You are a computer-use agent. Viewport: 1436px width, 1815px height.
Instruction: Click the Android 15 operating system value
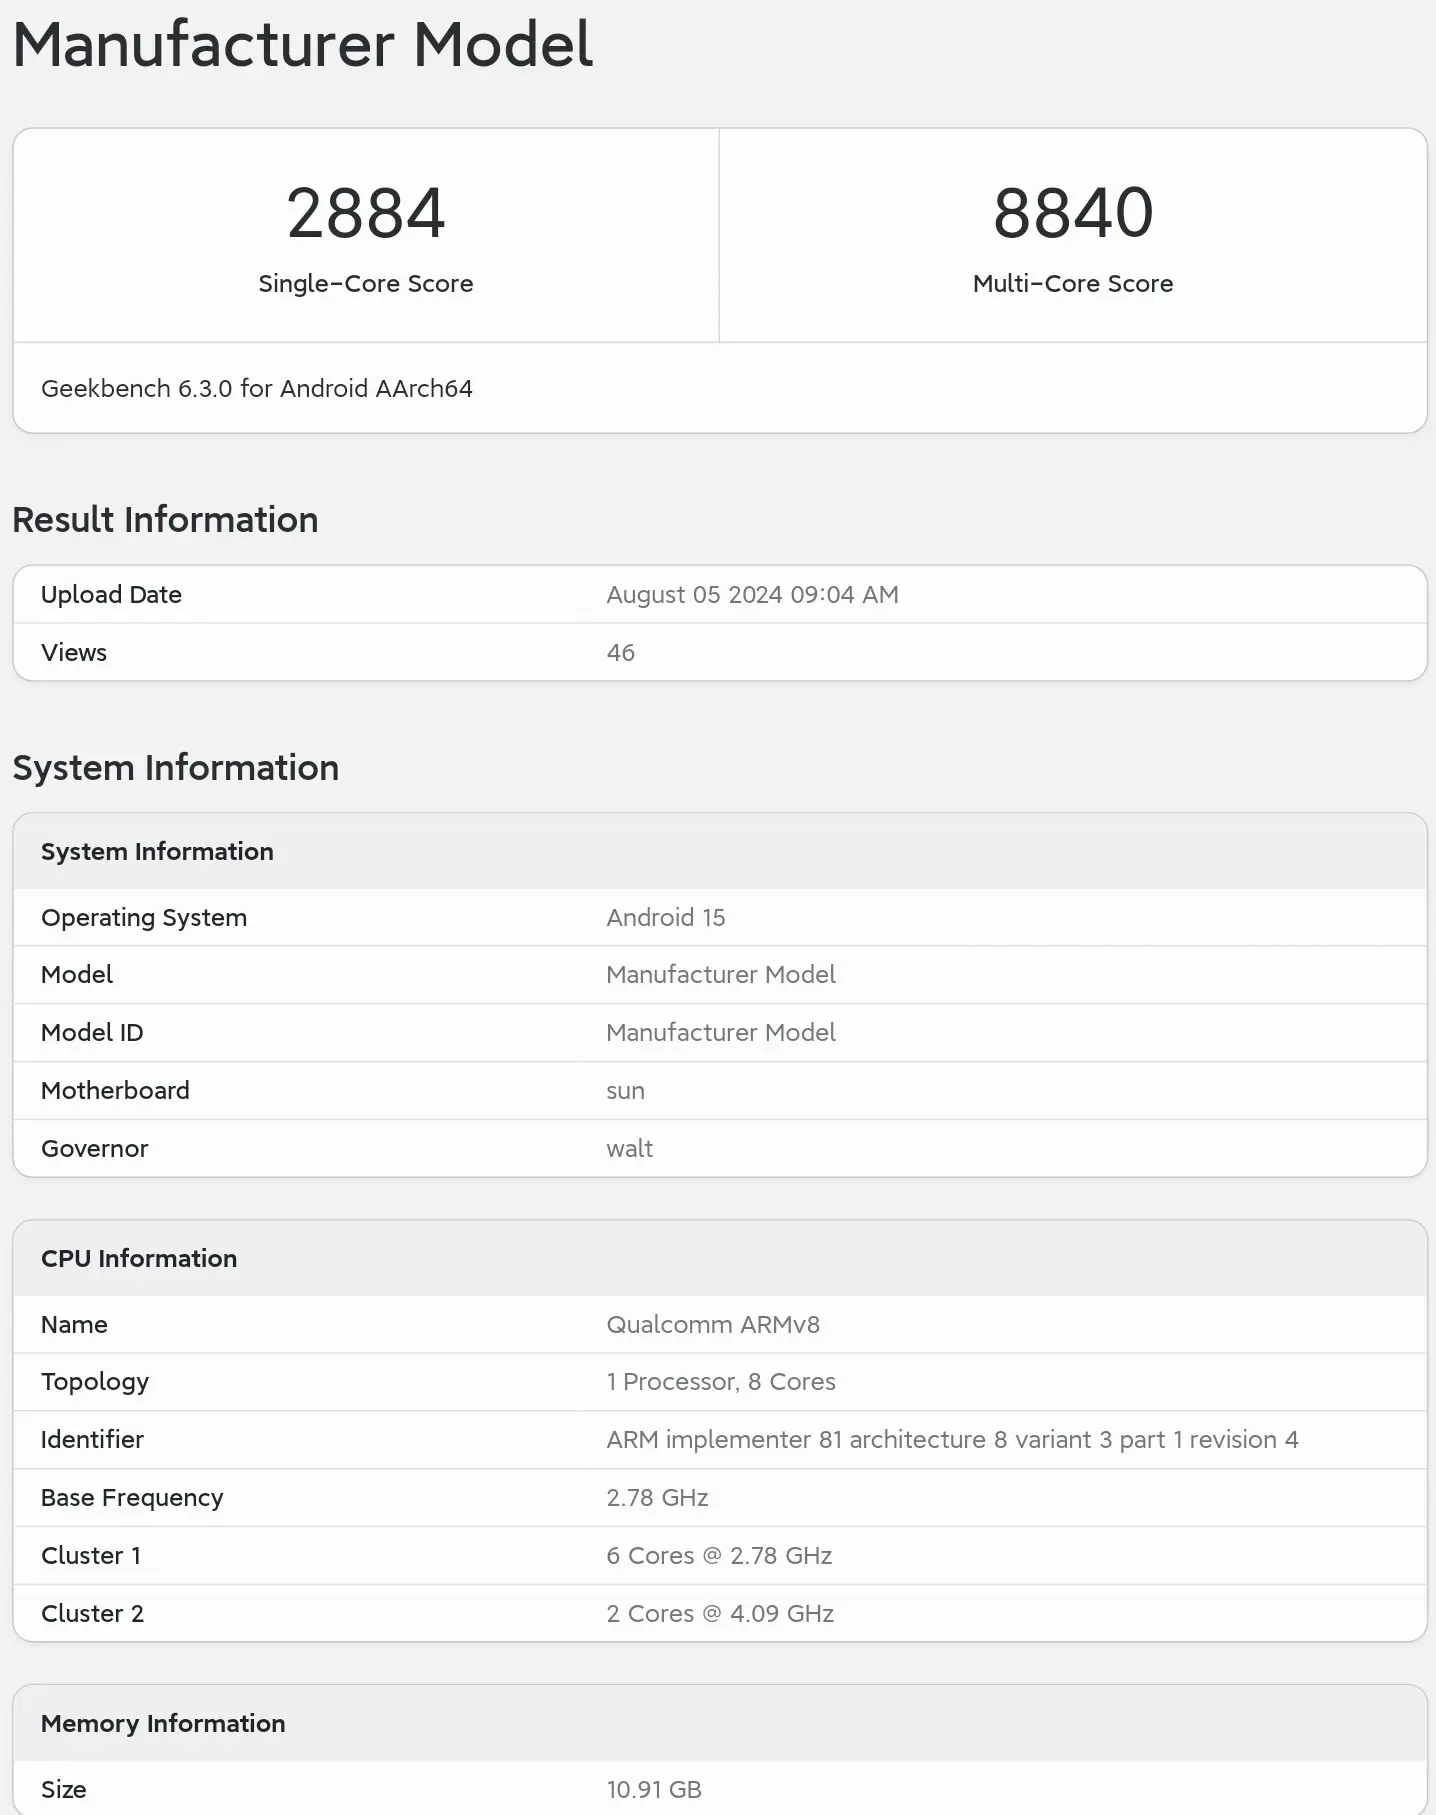pos(665,918)
